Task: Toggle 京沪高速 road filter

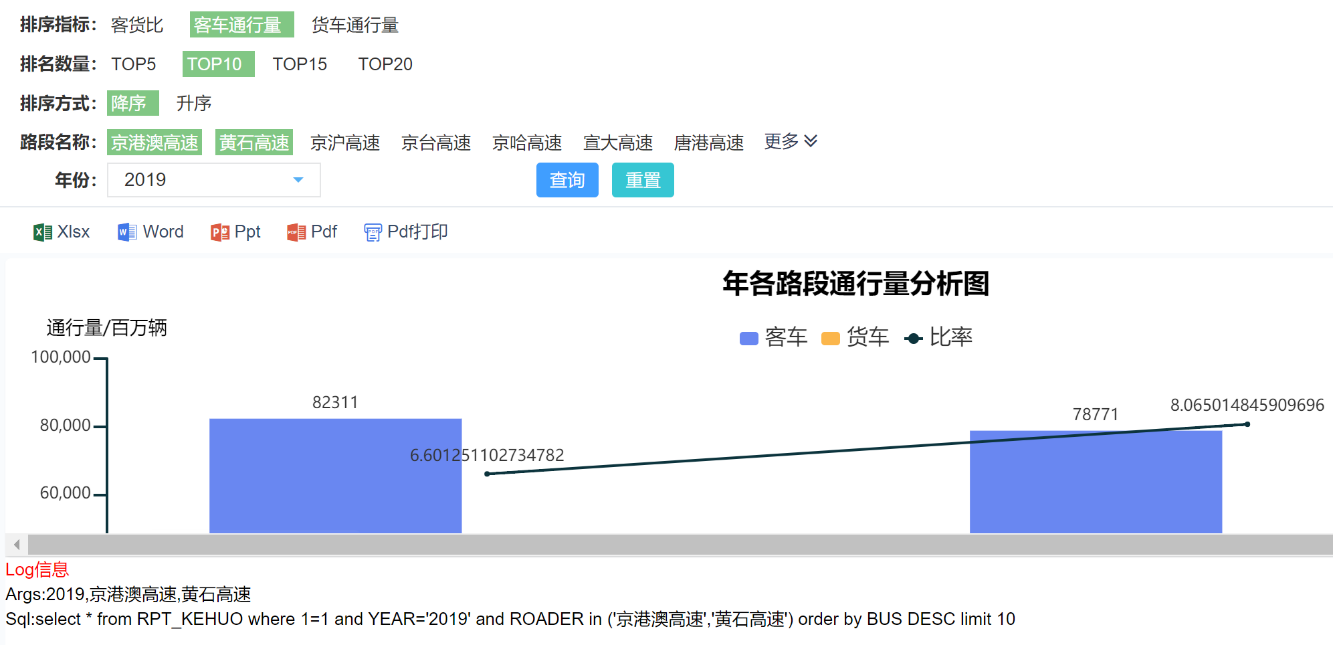Action: [345, 142]
